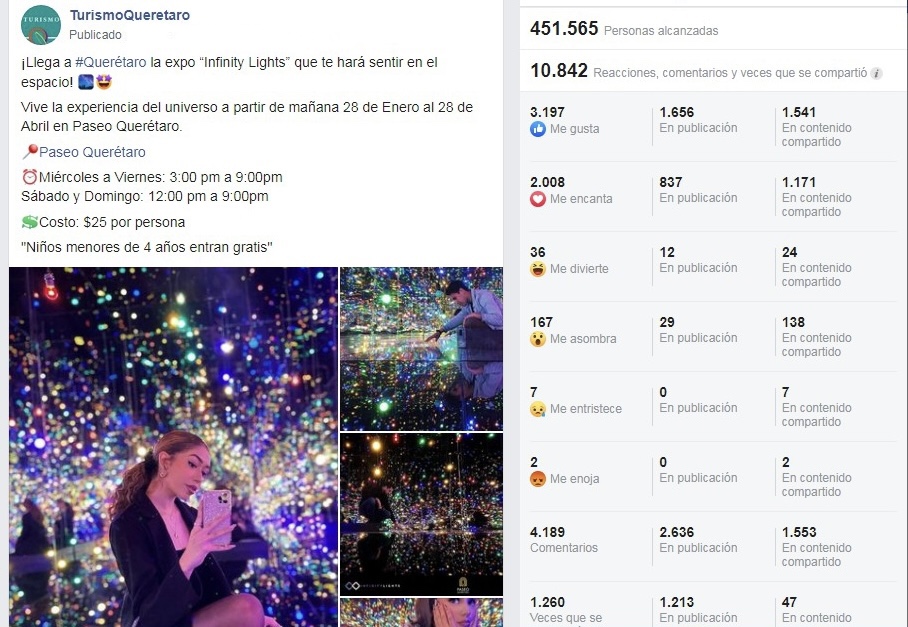
Task: Open the TurismoQueretaro page name link
Action: click(130, 16)
